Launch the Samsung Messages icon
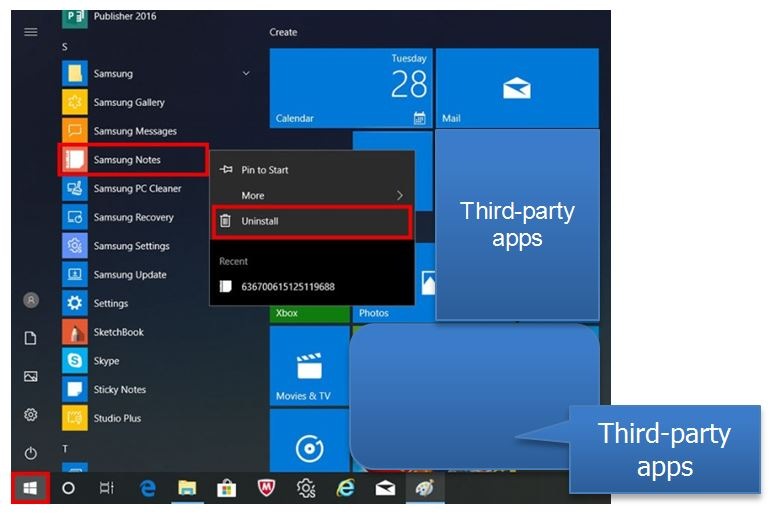Image resolution: width=774 pixels, height=521 pixels. (x=75, y=131)
